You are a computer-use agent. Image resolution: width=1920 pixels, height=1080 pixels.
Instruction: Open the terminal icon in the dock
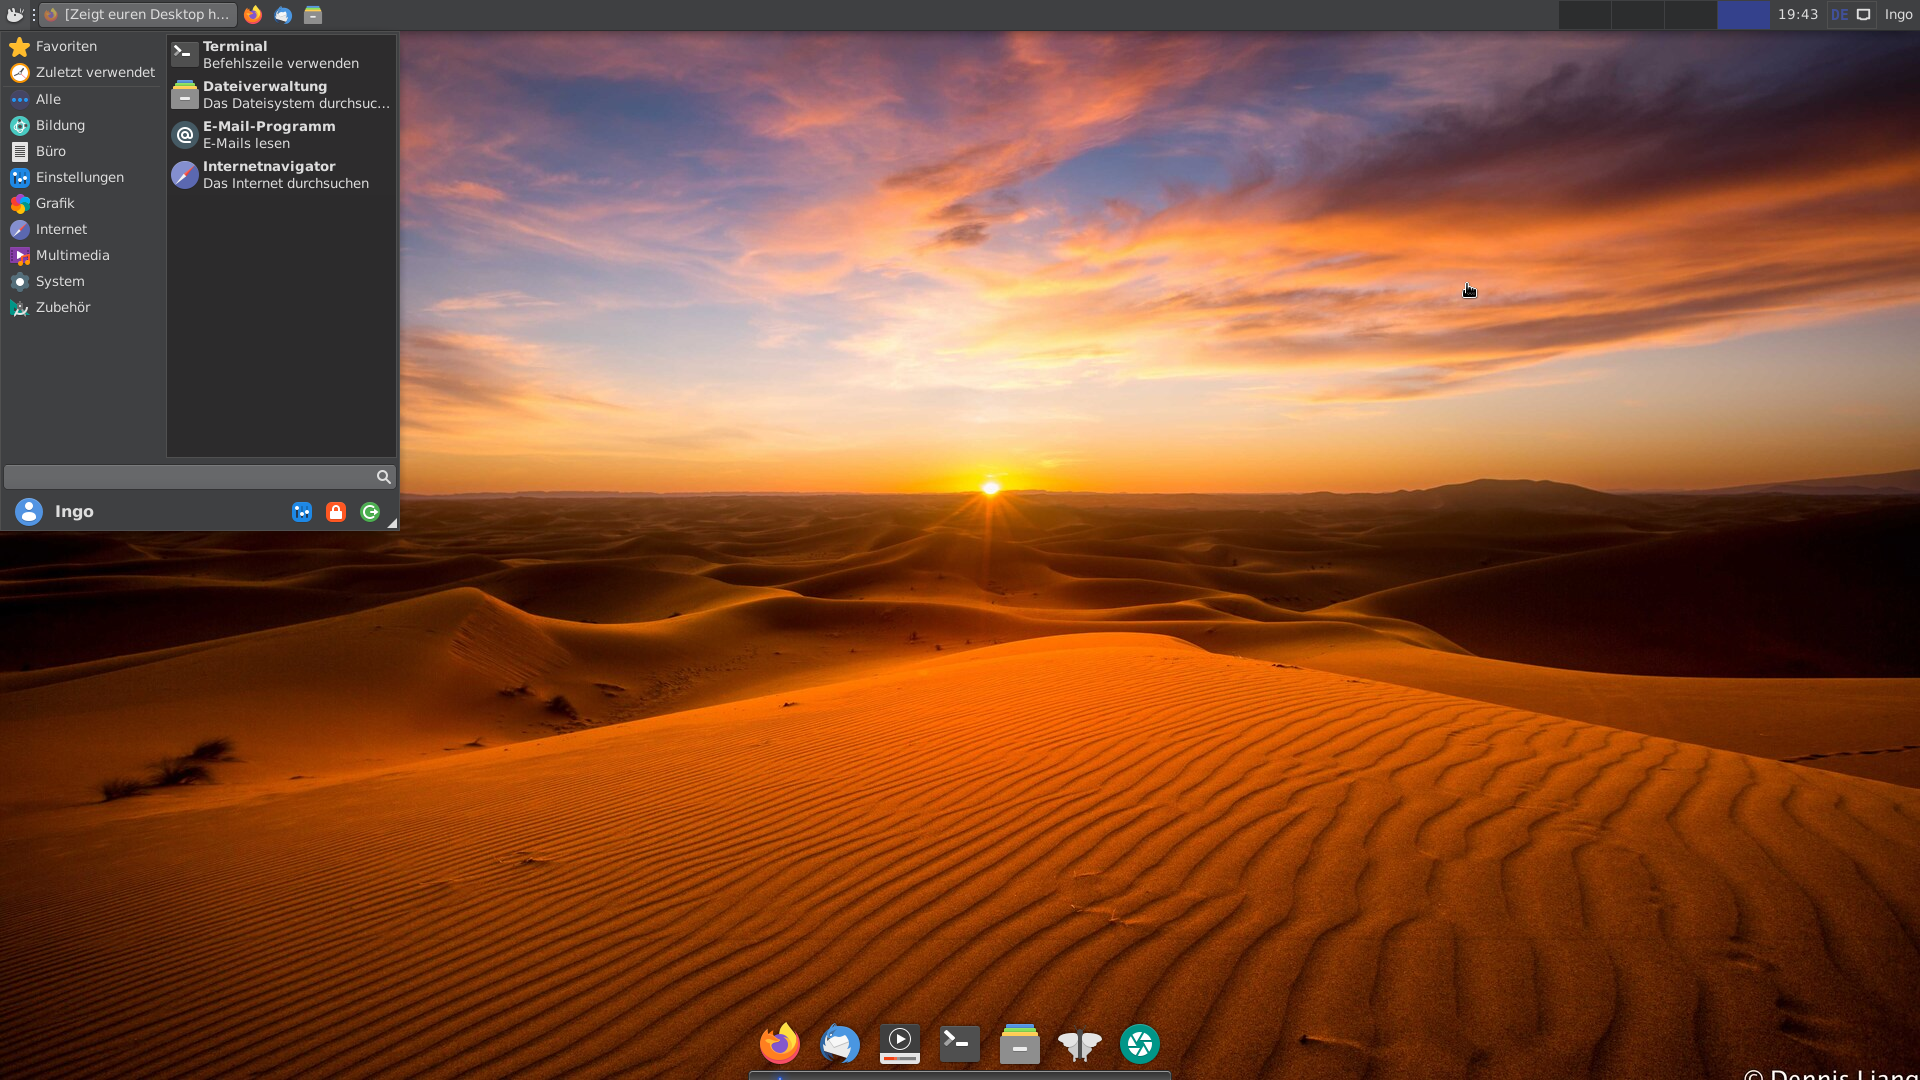point(960,1044)
